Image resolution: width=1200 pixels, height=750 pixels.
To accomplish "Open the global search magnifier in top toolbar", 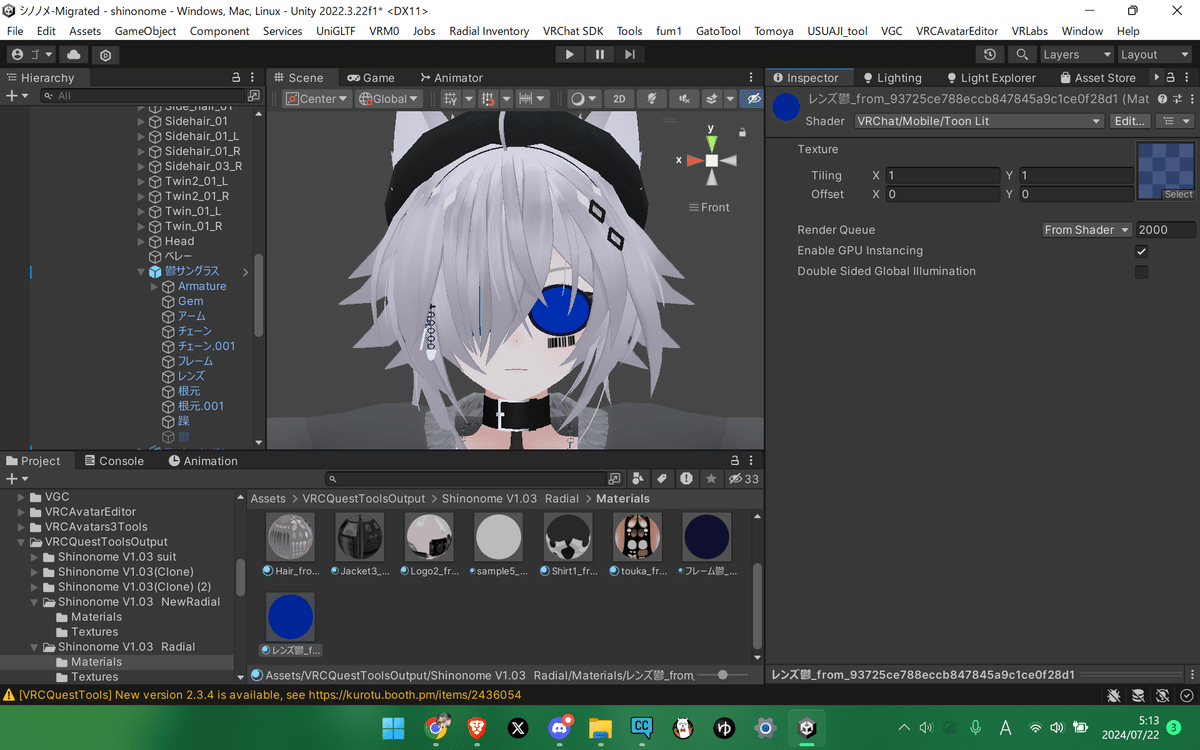I will coord(1021,55).
